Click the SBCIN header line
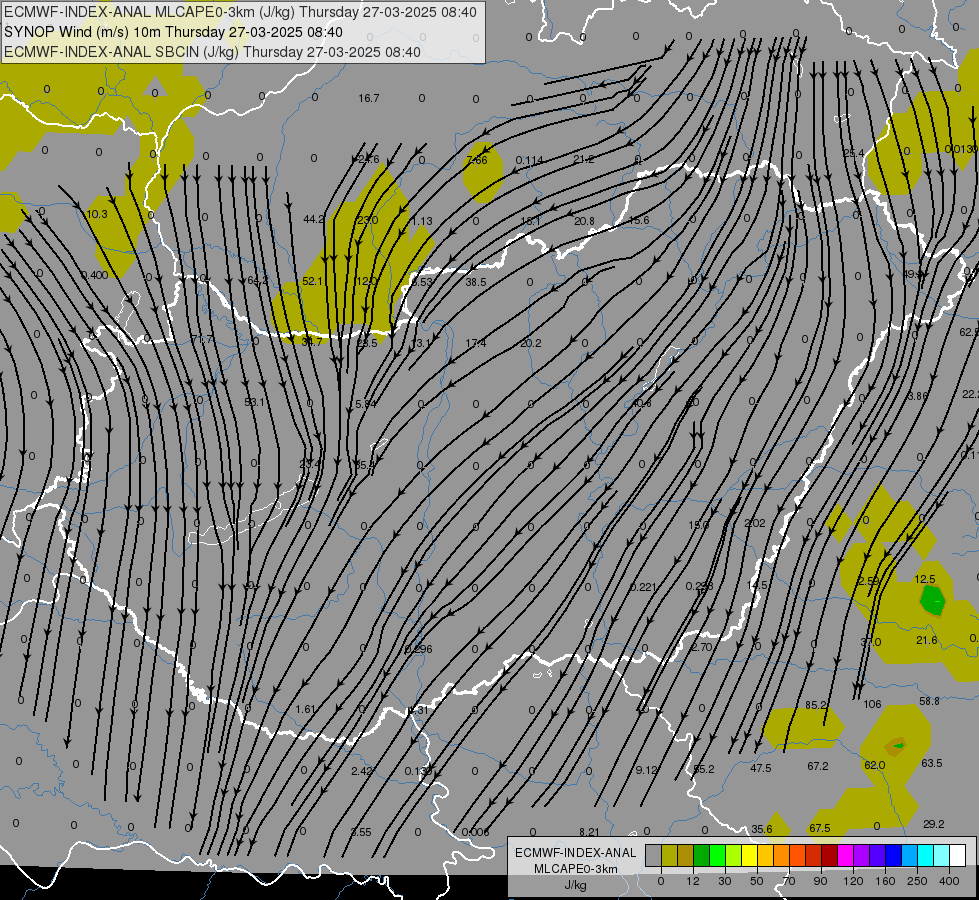This screenshot has width=979, height=900. 212,52
